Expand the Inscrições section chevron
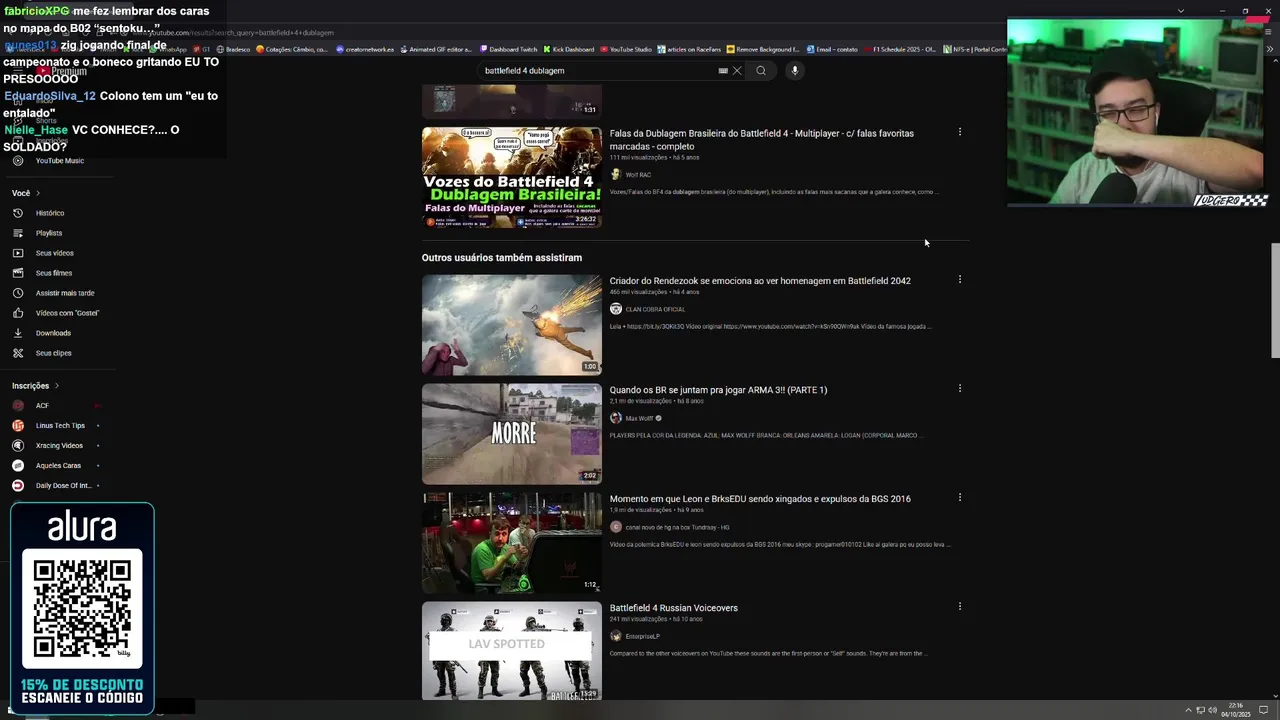Image resolution: width=1280 pixels, height=720 pixels. tap(57, 386)
